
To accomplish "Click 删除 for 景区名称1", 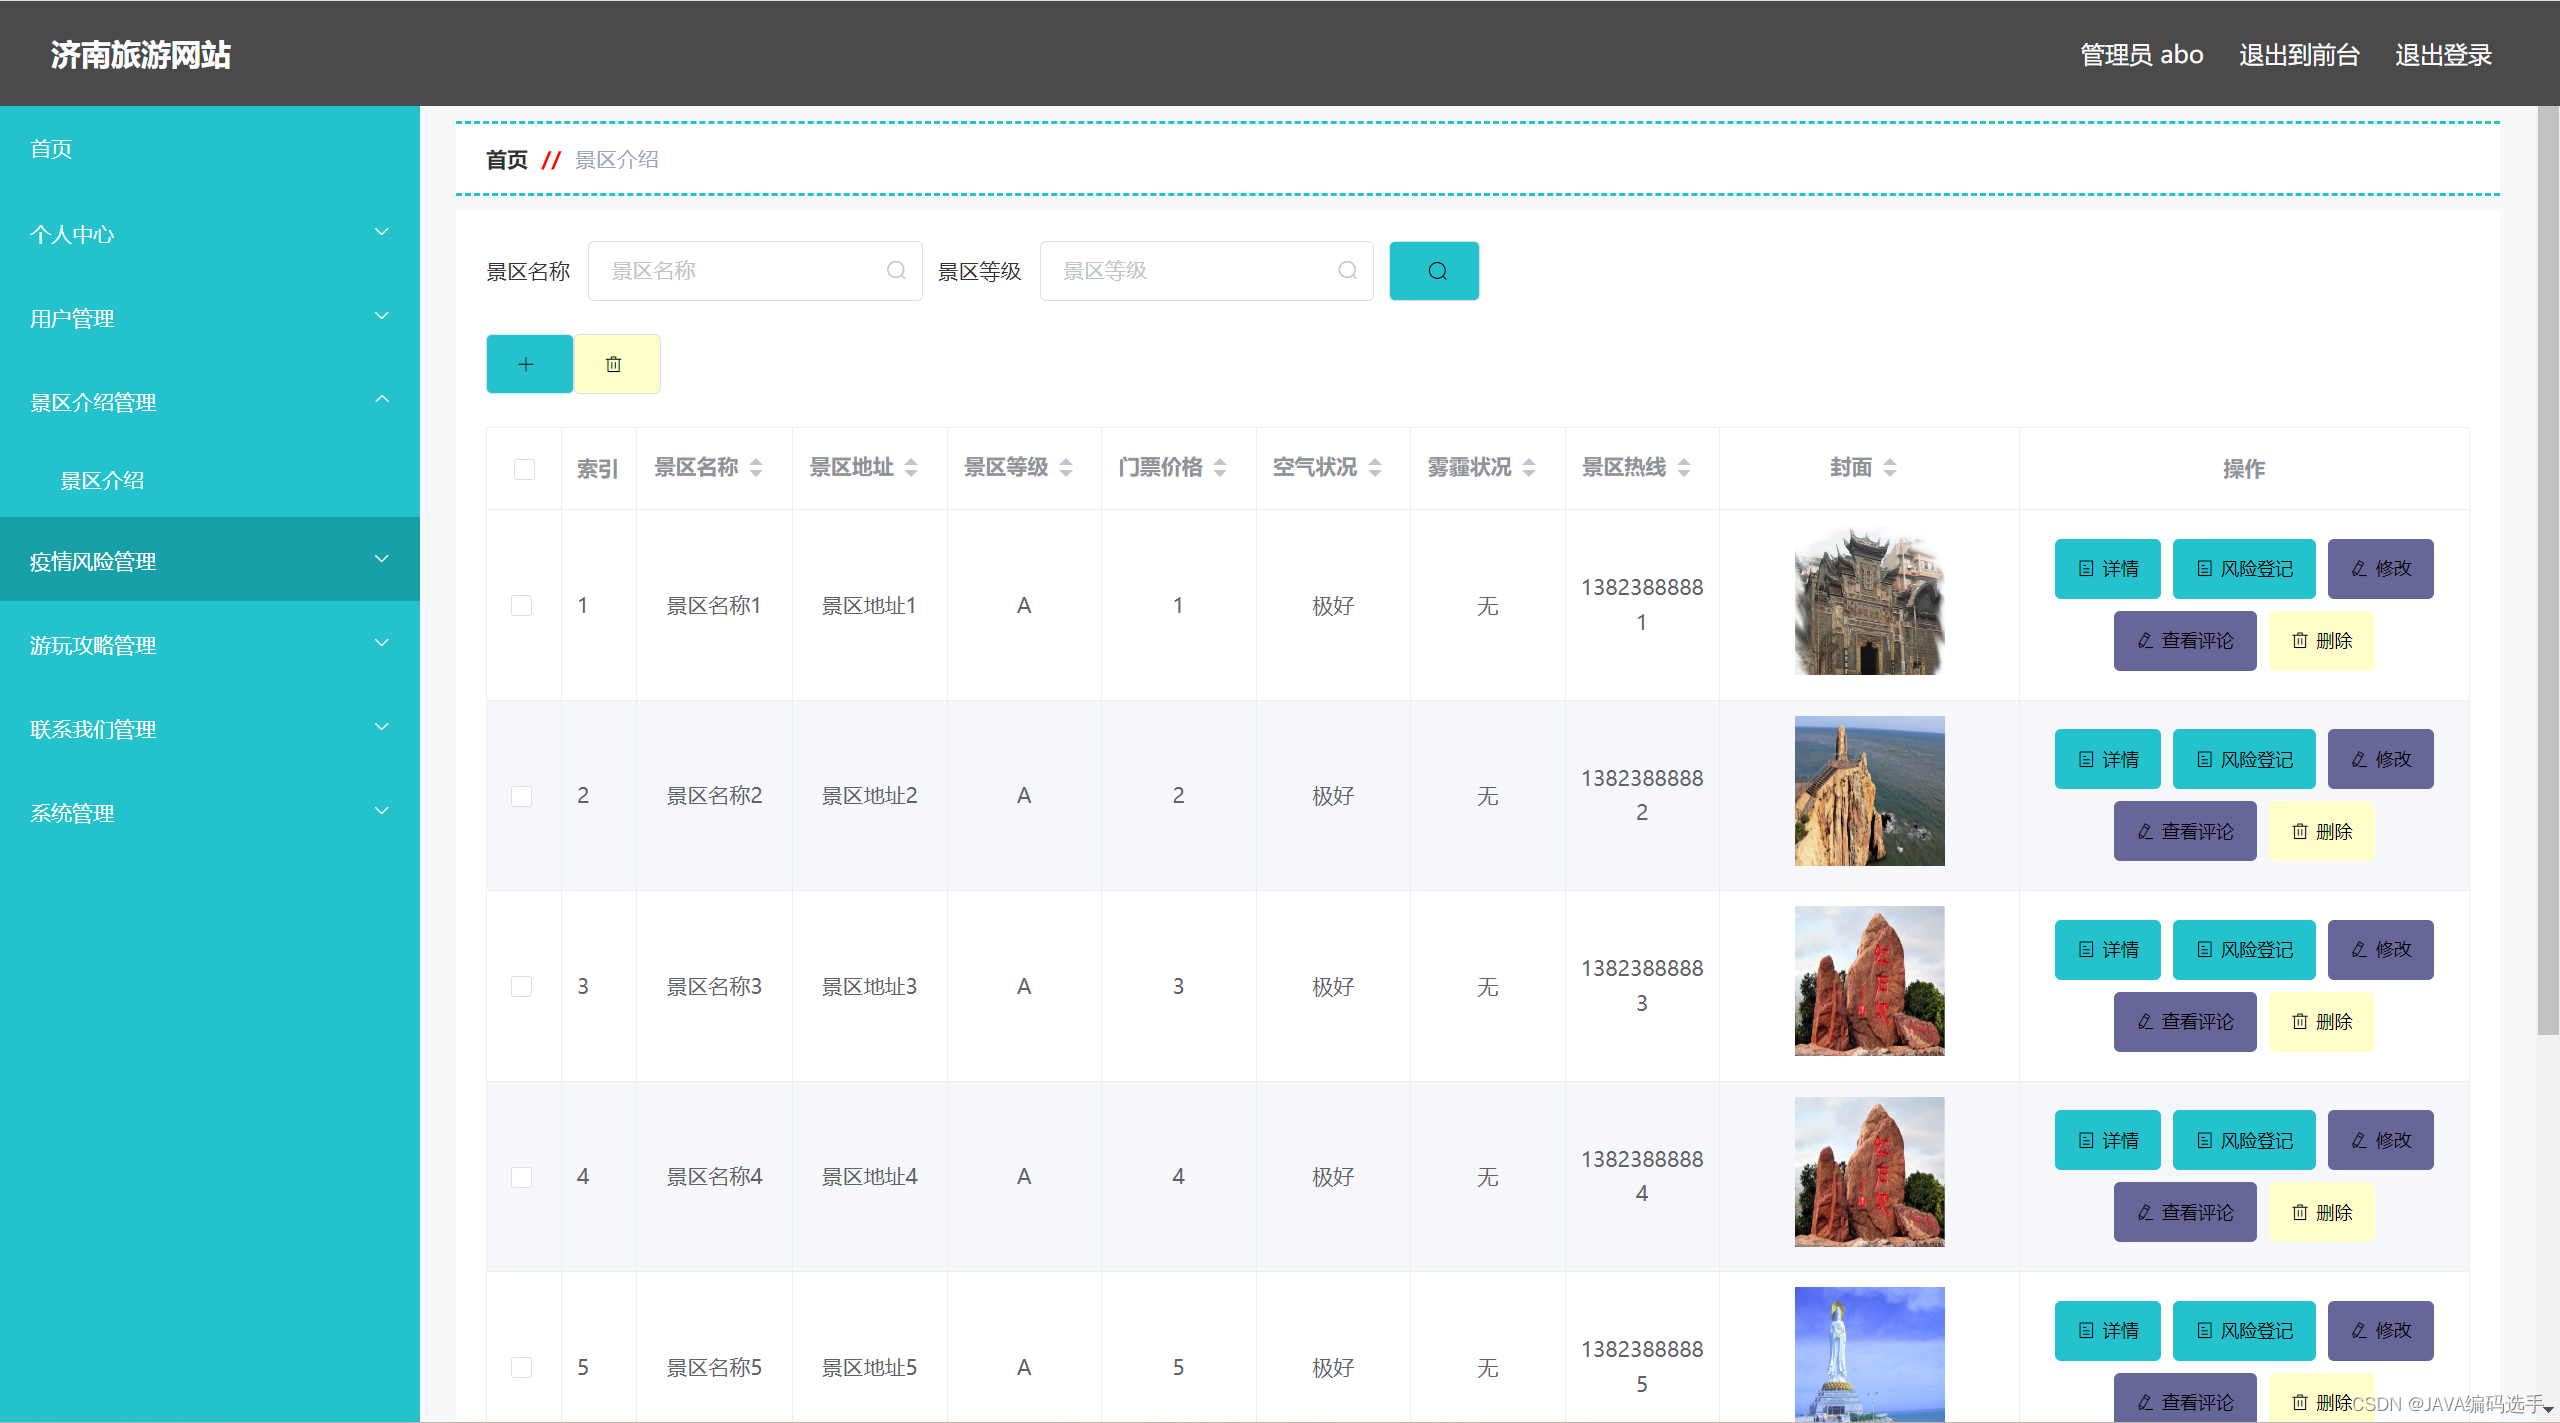I will tap(2321, 641).
